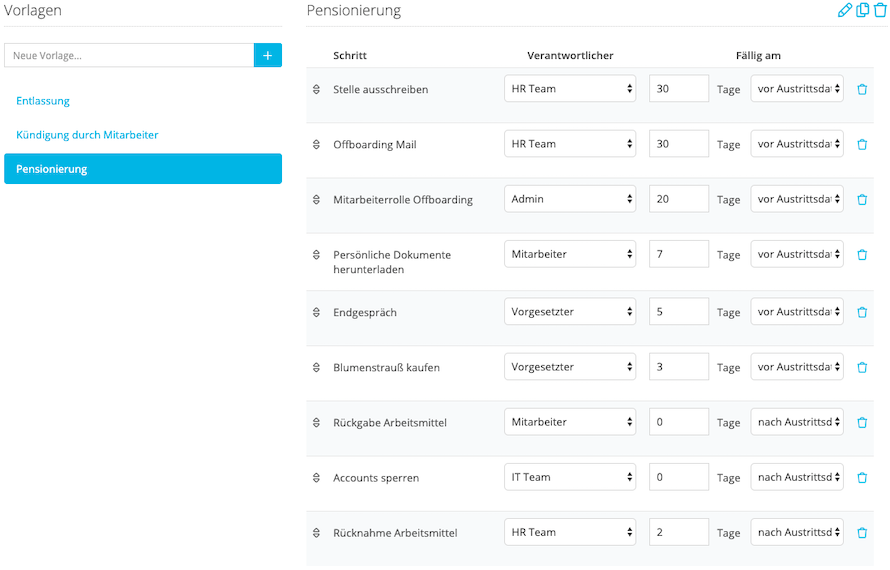Viewport: 890px width, 570px height.
Task: Click reorder handle of Persönliche Dokumente herunterladen
Action: tap(316, 254)
